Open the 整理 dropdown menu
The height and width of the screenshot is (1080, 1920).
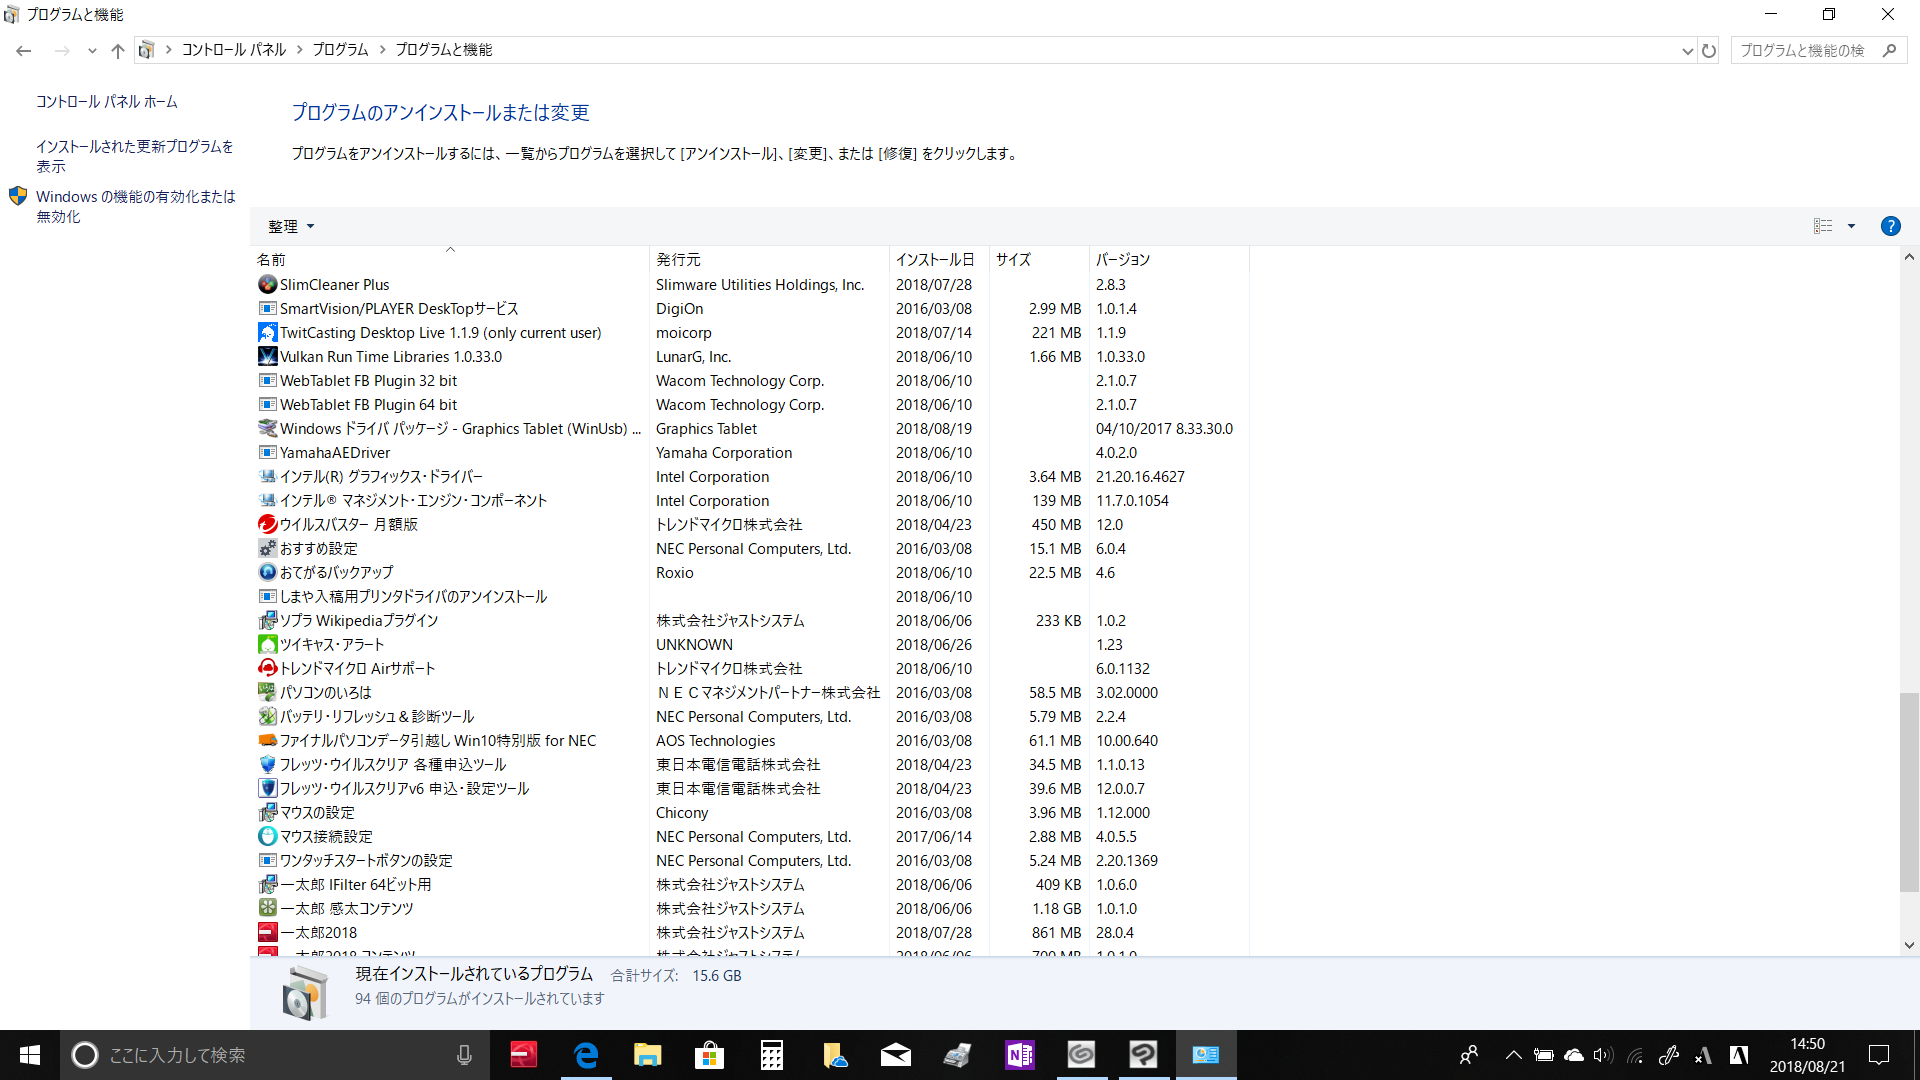(x=290, y=226)
